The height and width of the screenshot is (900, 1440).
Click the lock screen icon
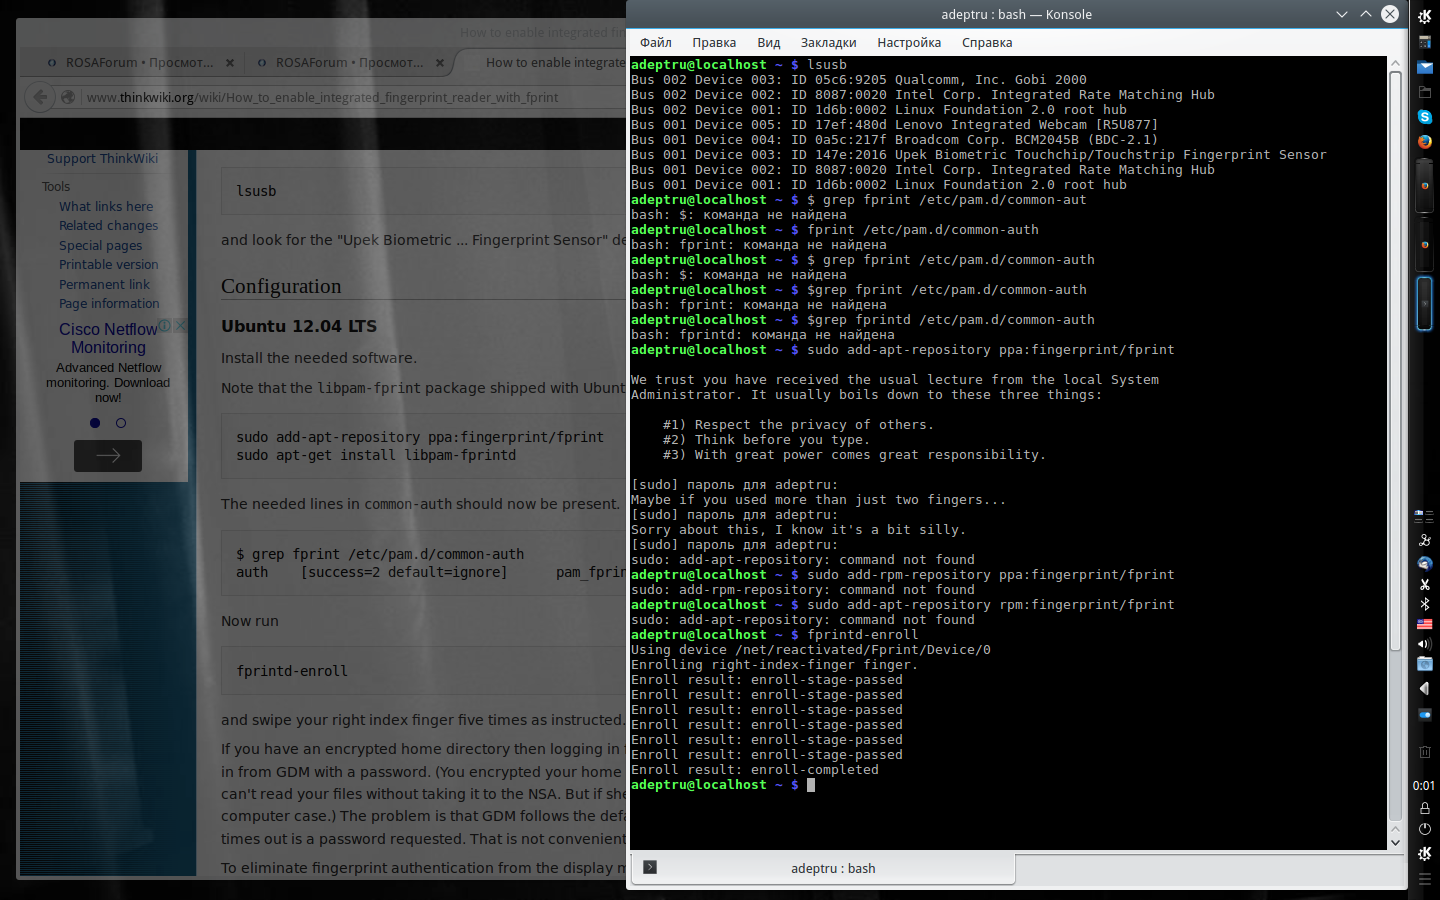click(x=1424, y=808)
